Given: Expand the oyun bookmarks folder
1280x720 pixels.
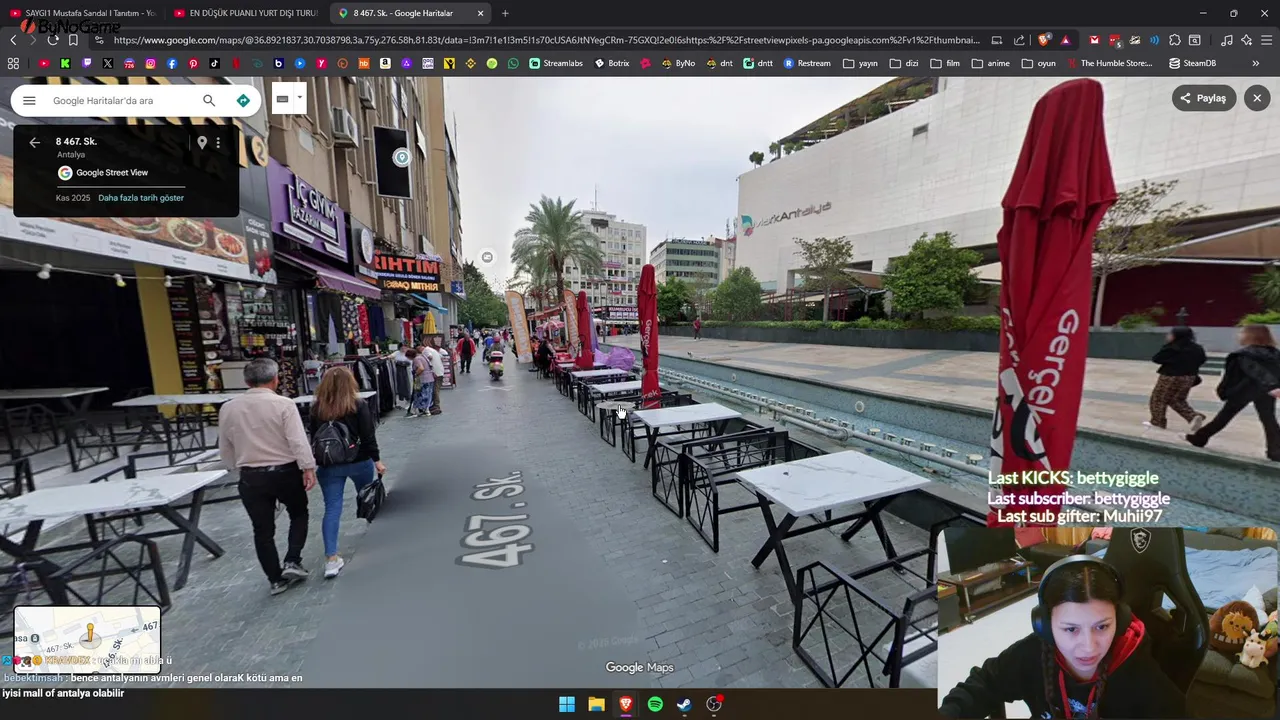Looking at the screenshot, I should point(1038,63).
